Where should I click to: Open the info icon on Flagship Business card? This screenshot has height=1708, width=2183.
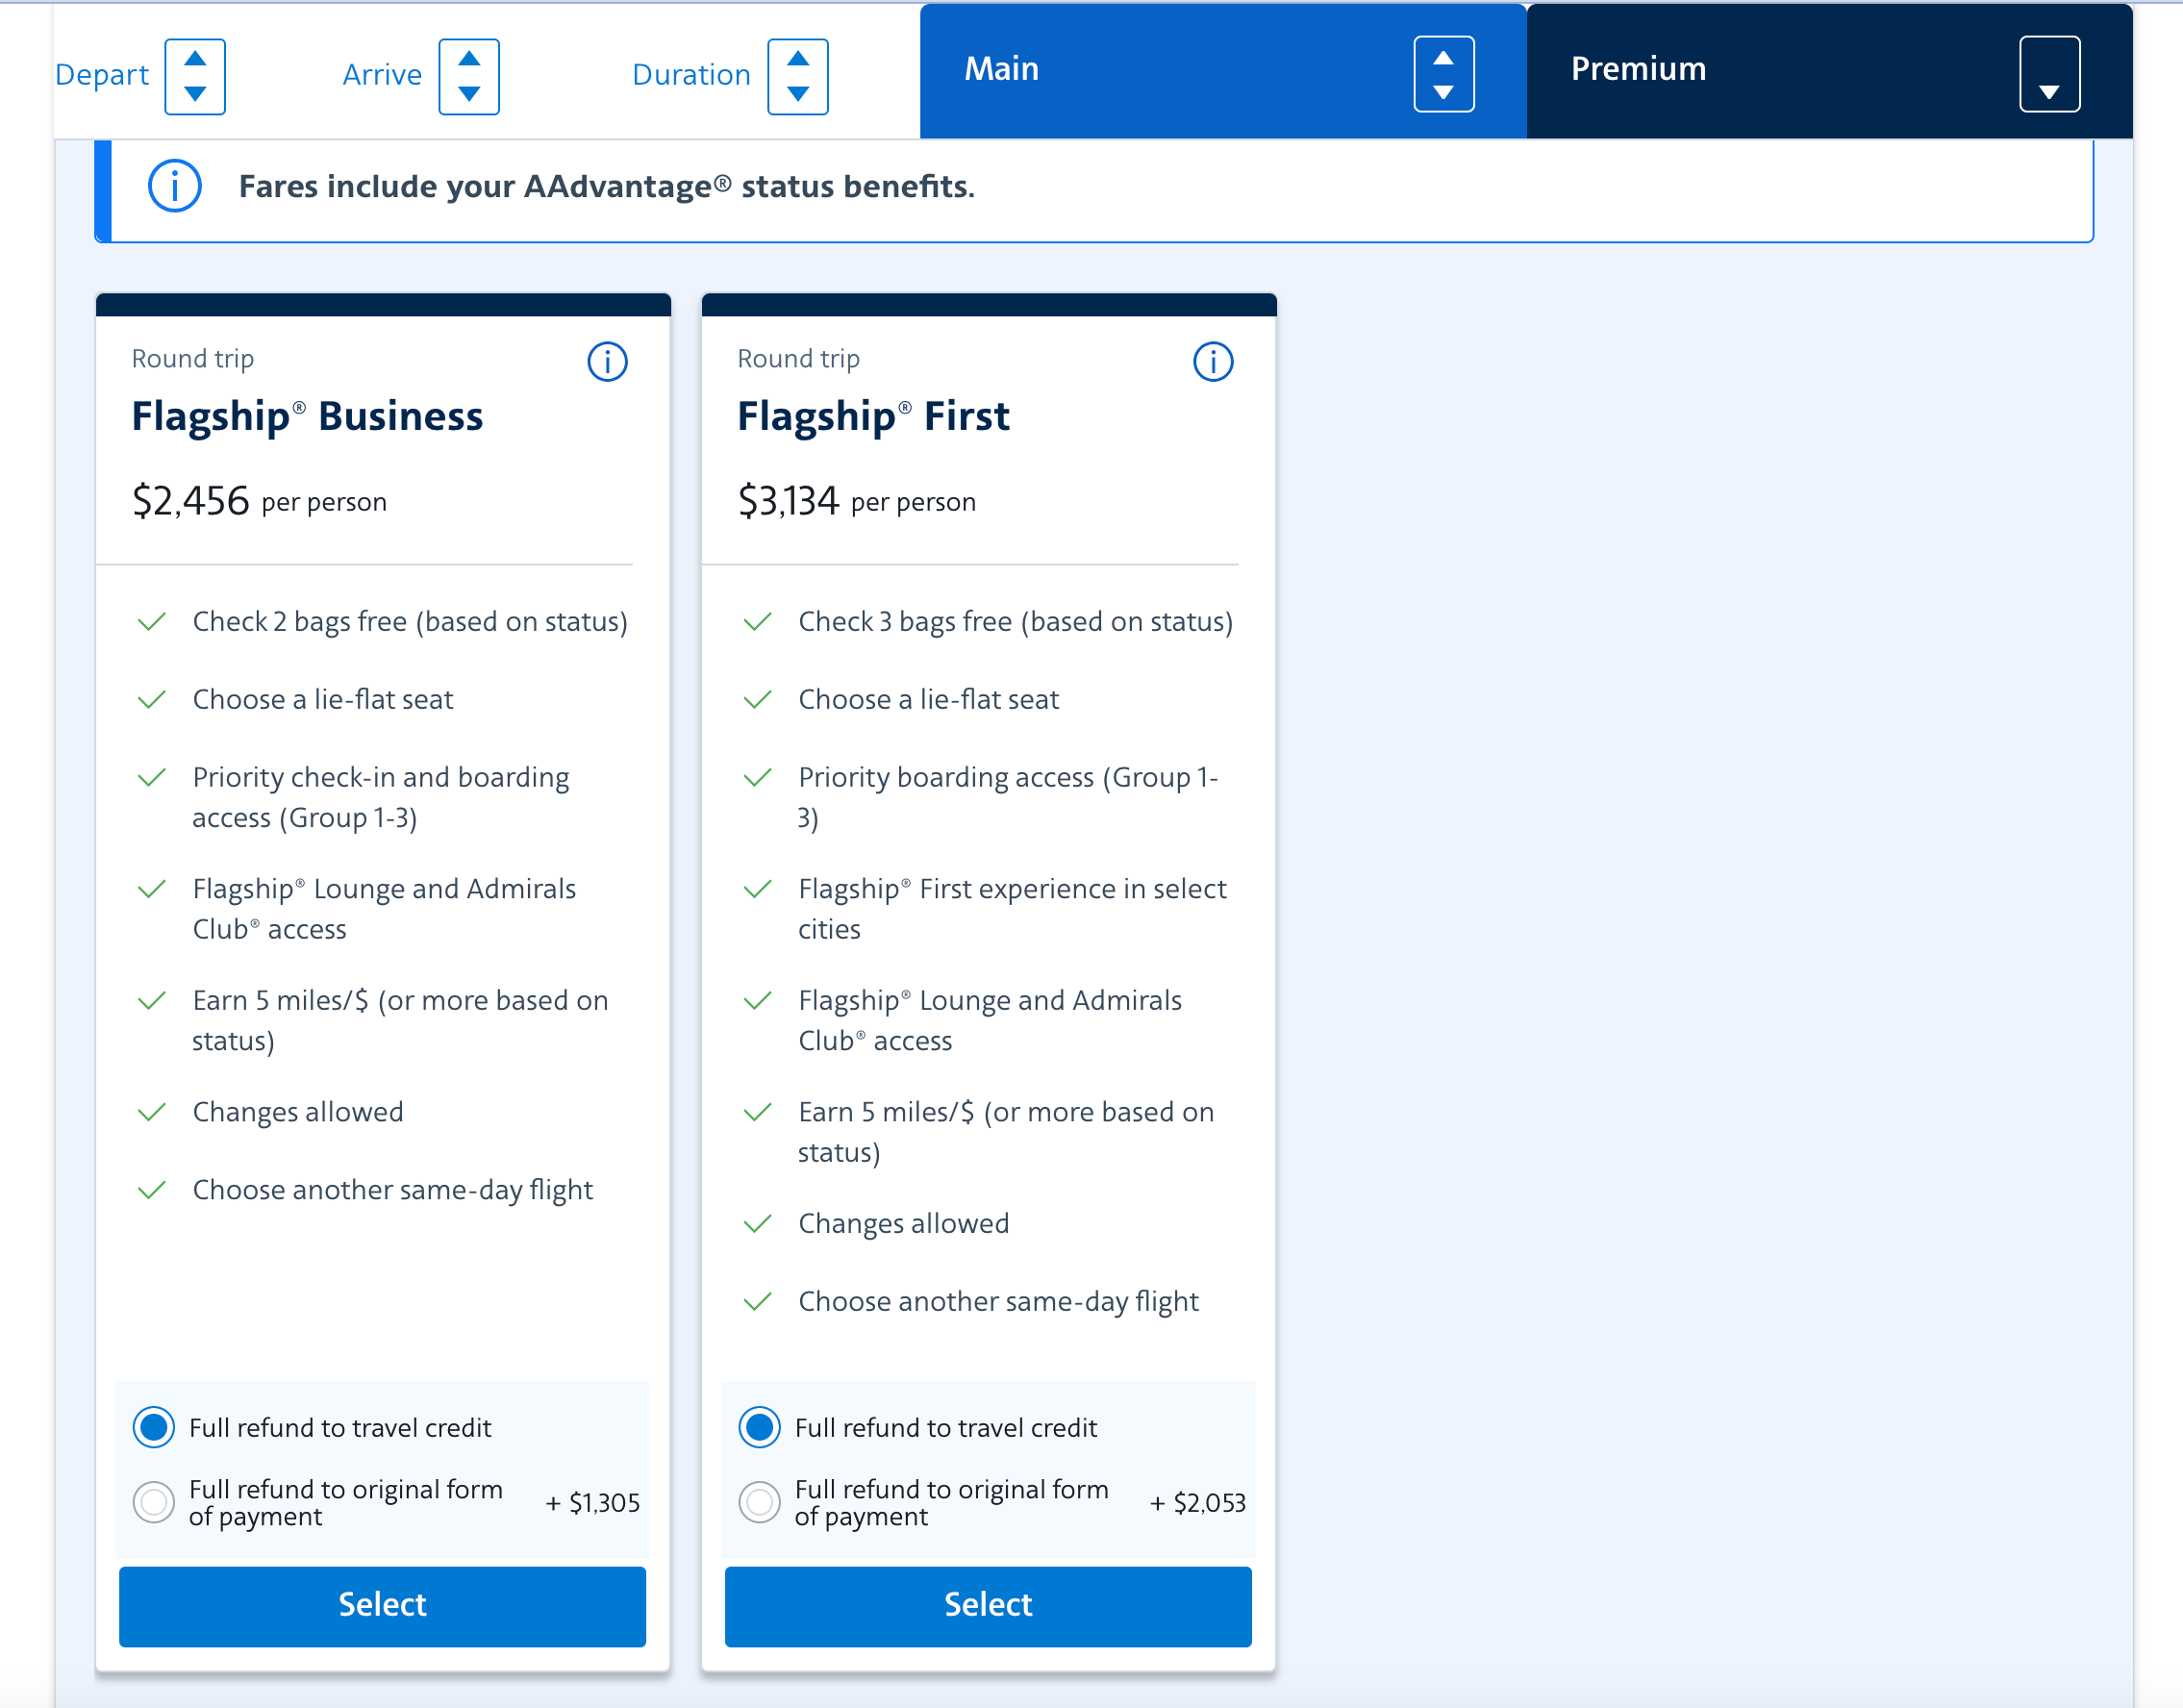coord(606,362)
